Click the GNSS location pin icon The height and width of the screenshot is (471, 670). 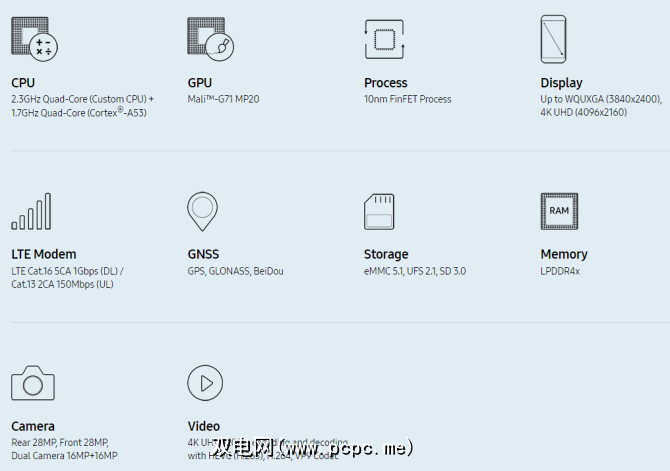pyautogui.click(x=202, y=211)
